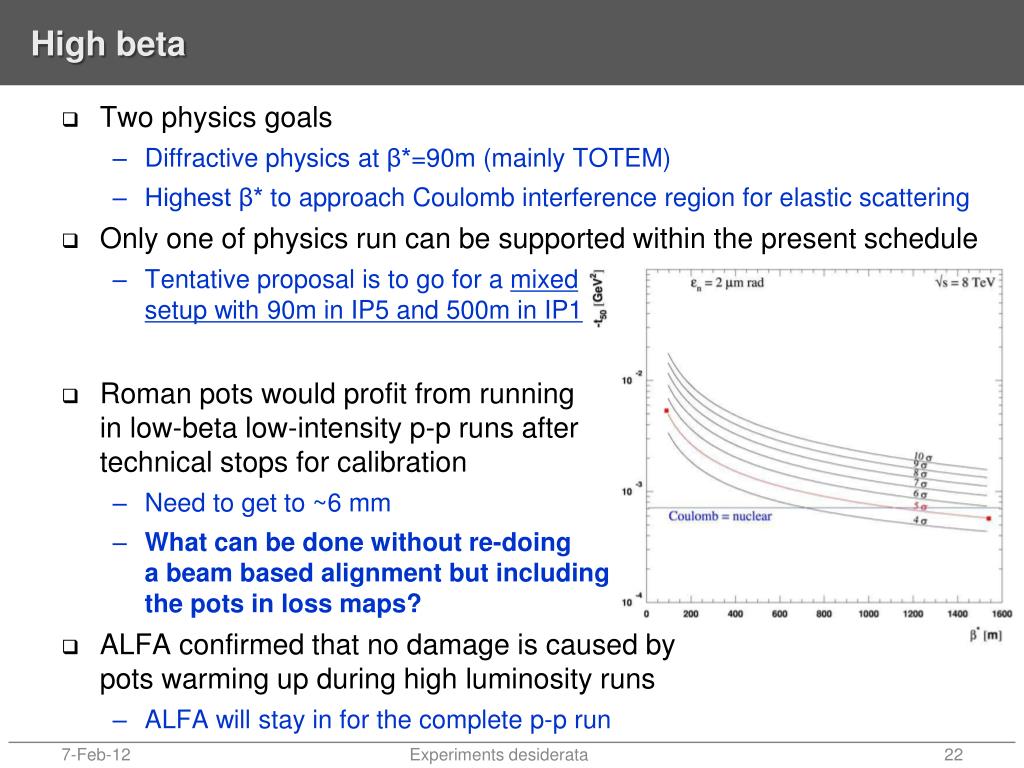Select the 'εn = 2 μm rad' annotation
The image size is (1024, 768).
tap(727, 283)
